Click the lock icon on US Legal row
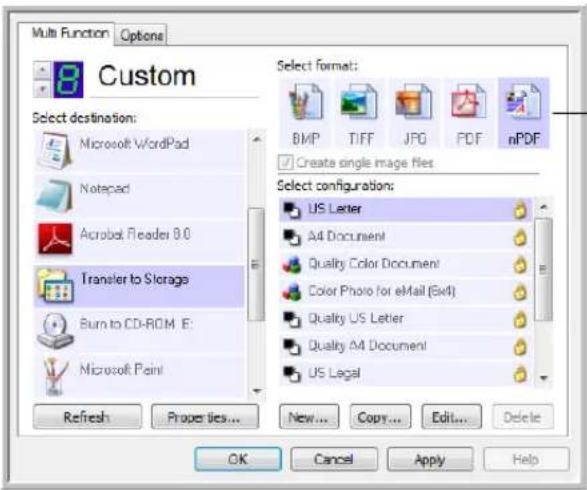Image resolution: width=587 pixels, height=490 pixels. 520,374
